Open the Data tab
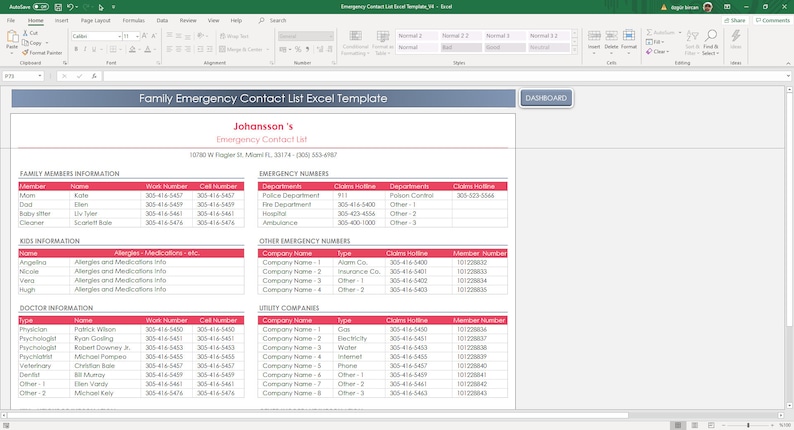 point(162,21)
